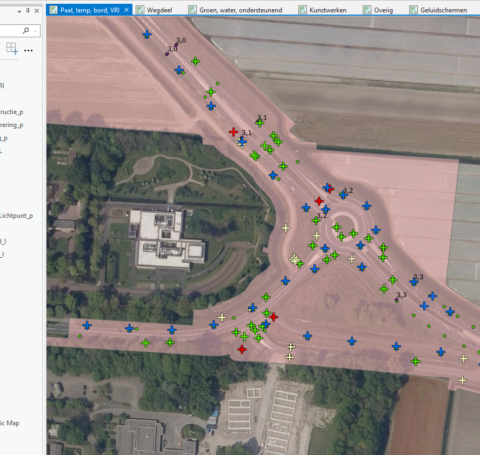Click the red cross marker beside label 3,1
The height and width of the screenshot is (455, 480).
pos(233,132)
